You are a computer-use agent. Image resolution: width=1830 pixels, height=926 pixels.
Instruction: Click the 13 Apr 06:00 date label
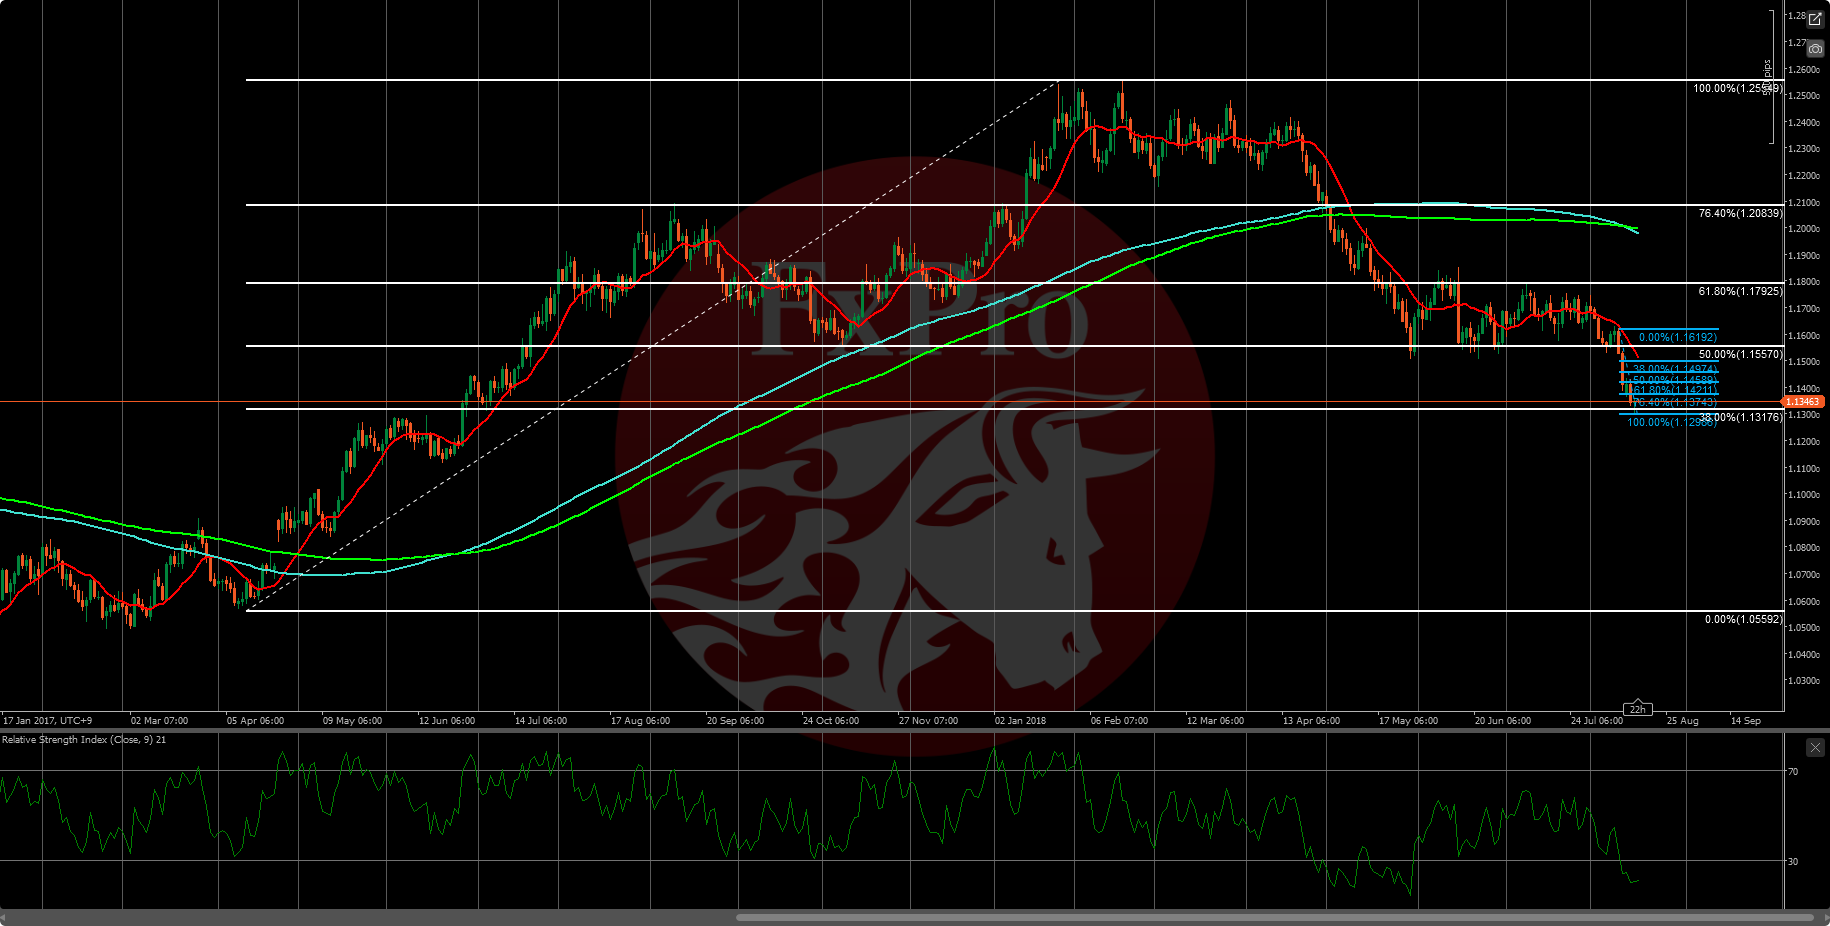pos(1311,721)
